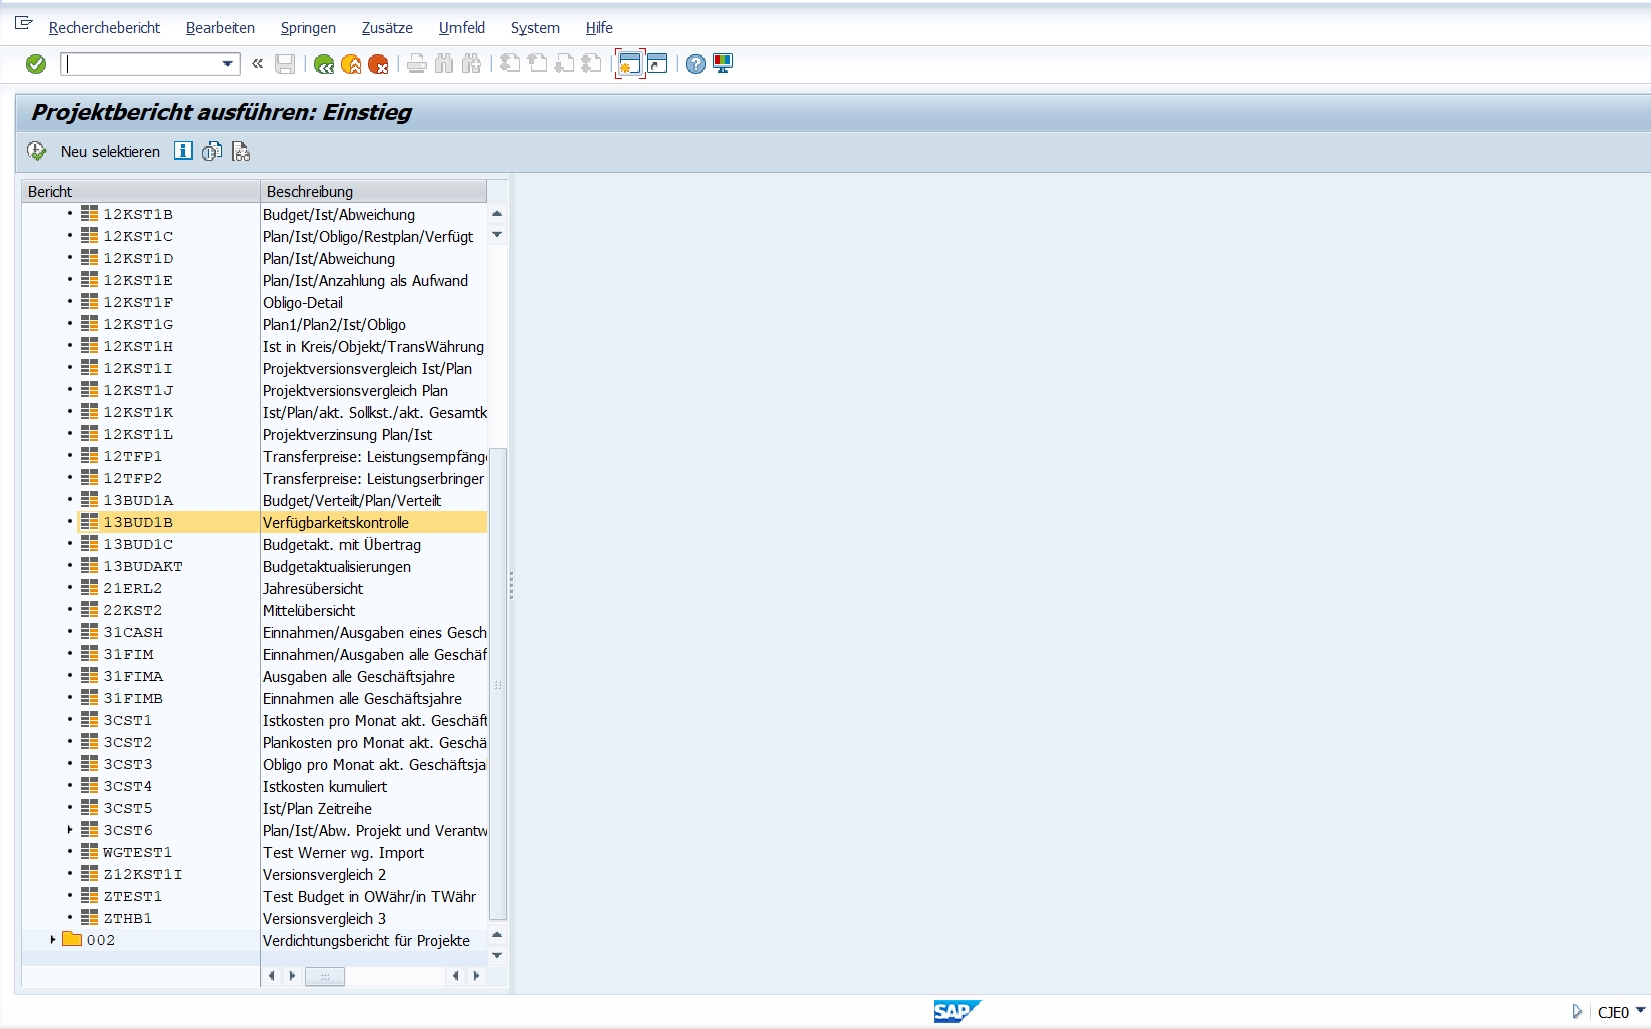Screen dimensions: 1651x1029
Task: Click the variant copy icon in application toolbar
Action: point(212,151)
